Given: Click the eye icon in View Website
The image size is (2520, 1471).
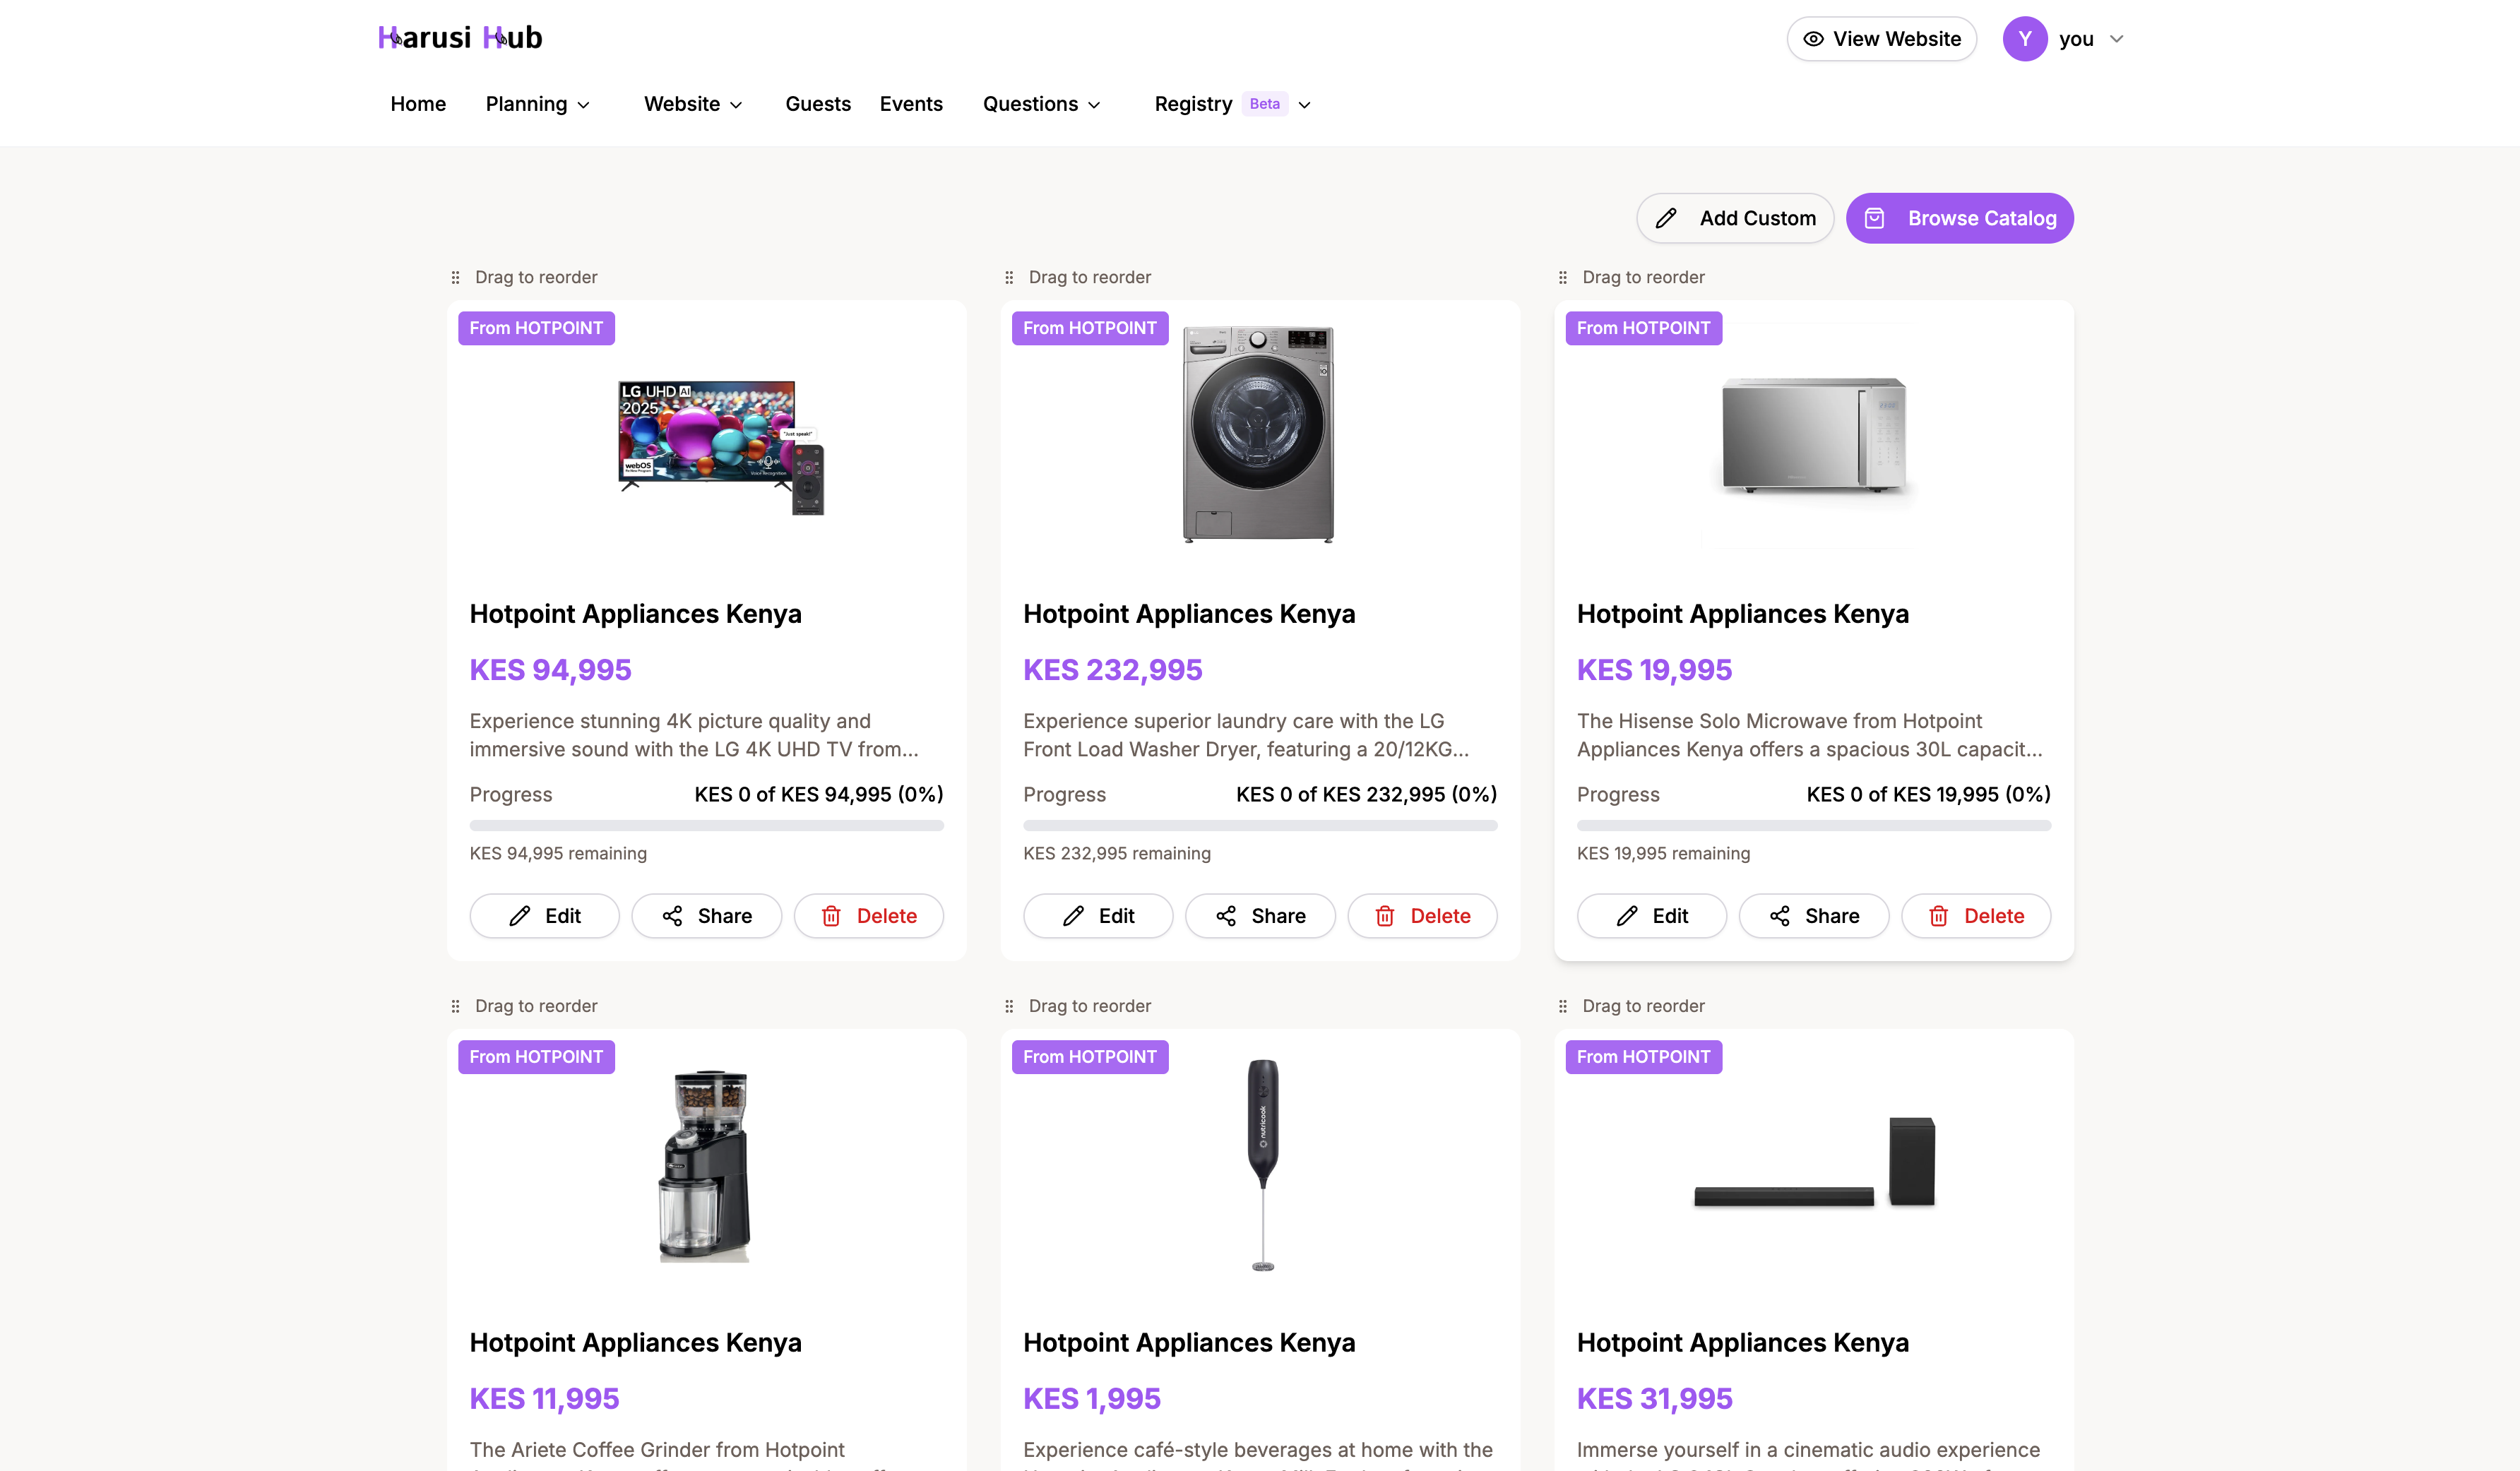Looking at the screenshot, I should (1813, 39).
